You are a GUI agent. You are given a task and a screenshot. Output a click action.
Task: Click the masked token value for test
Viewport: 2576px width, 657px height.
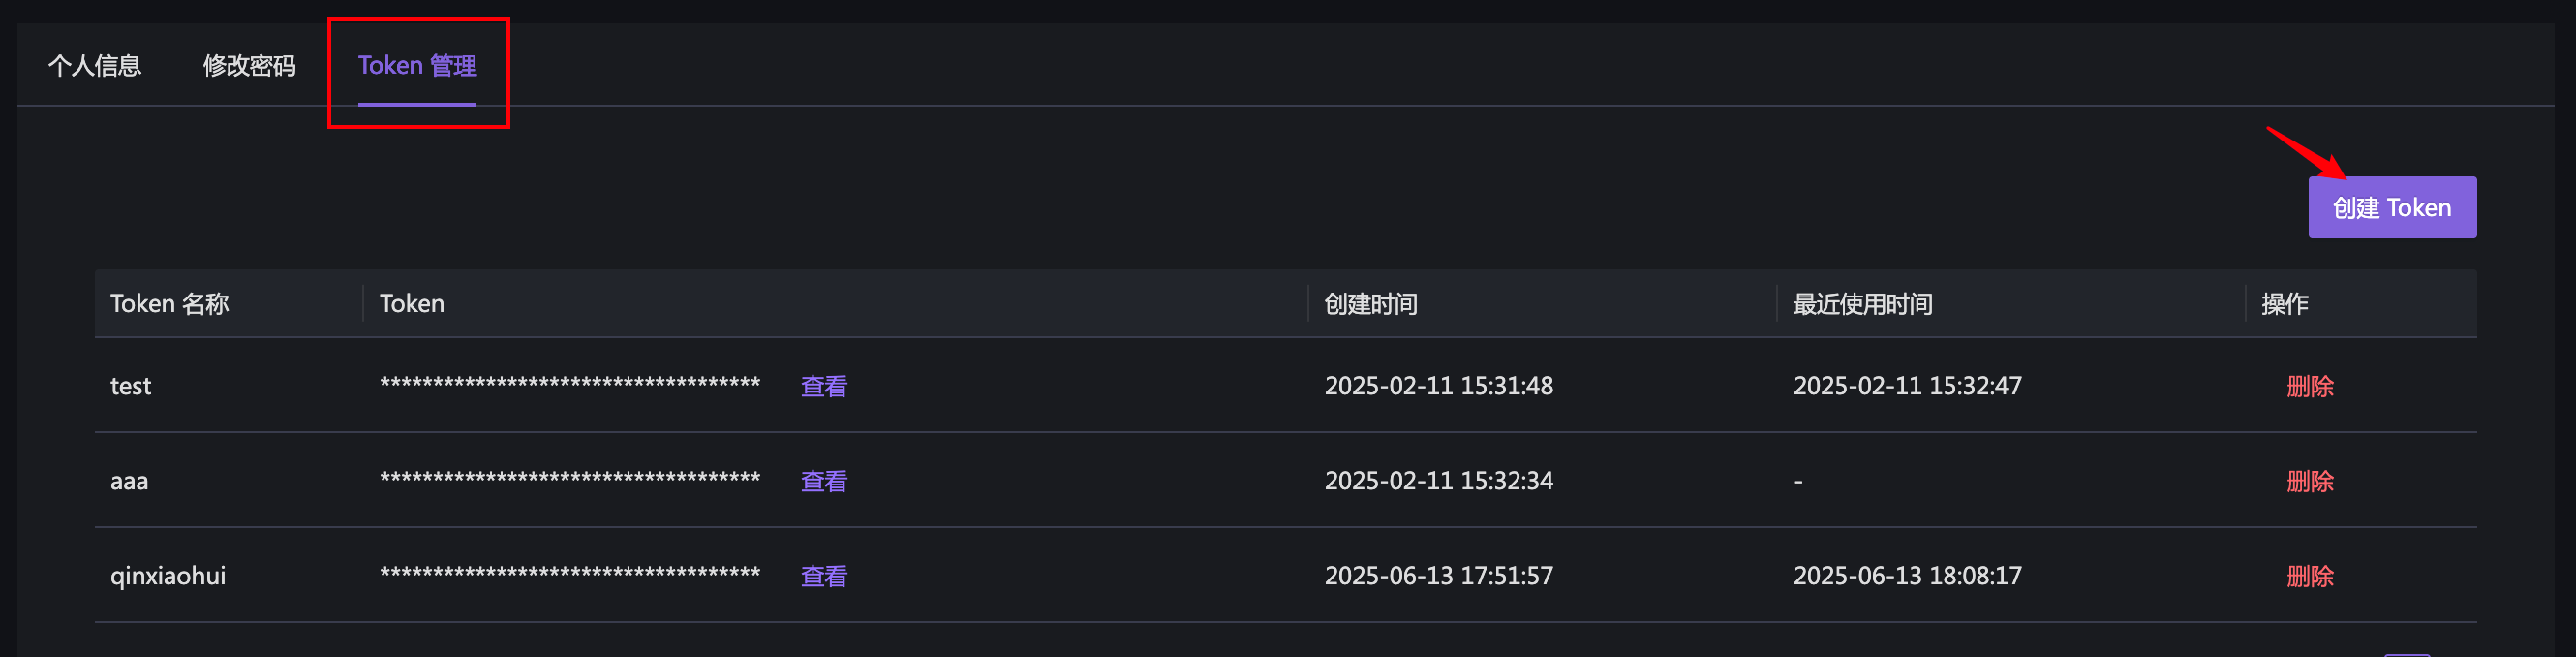[570, 384]
